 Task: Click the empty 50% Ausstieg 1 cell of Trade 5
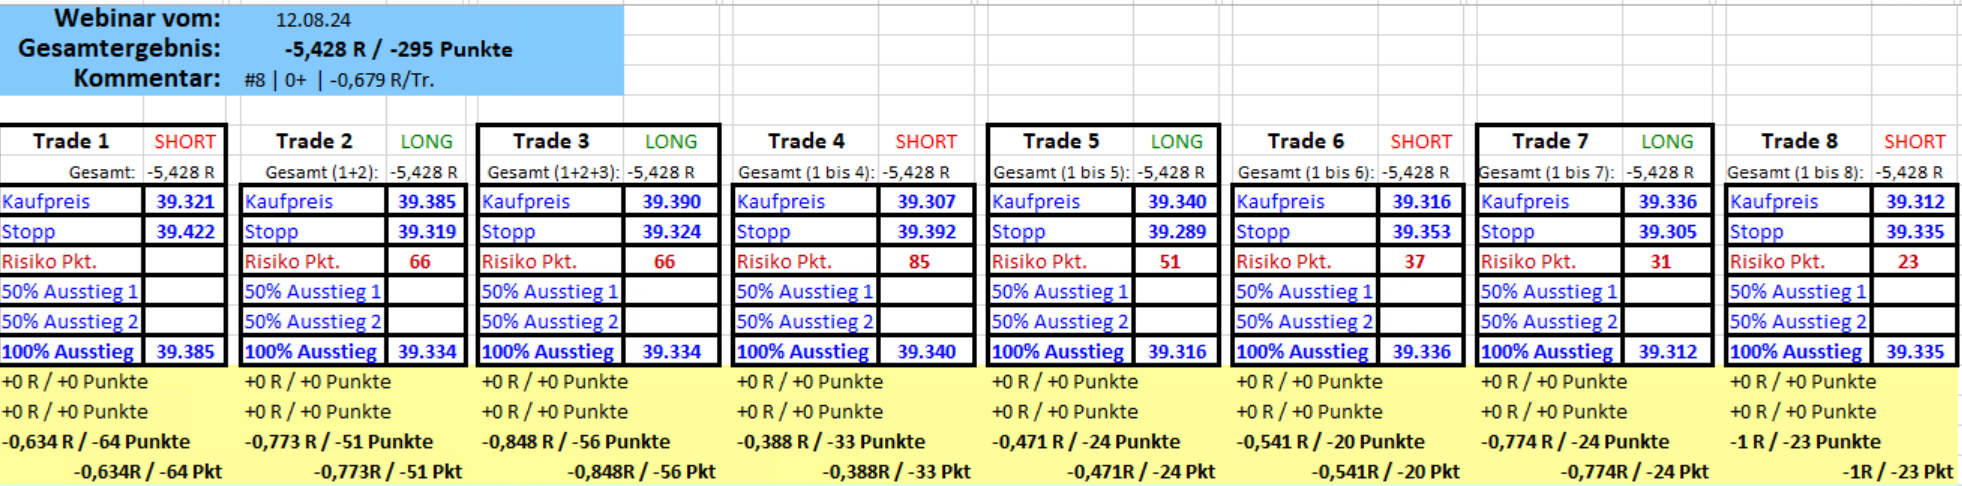pos(1176,291)
